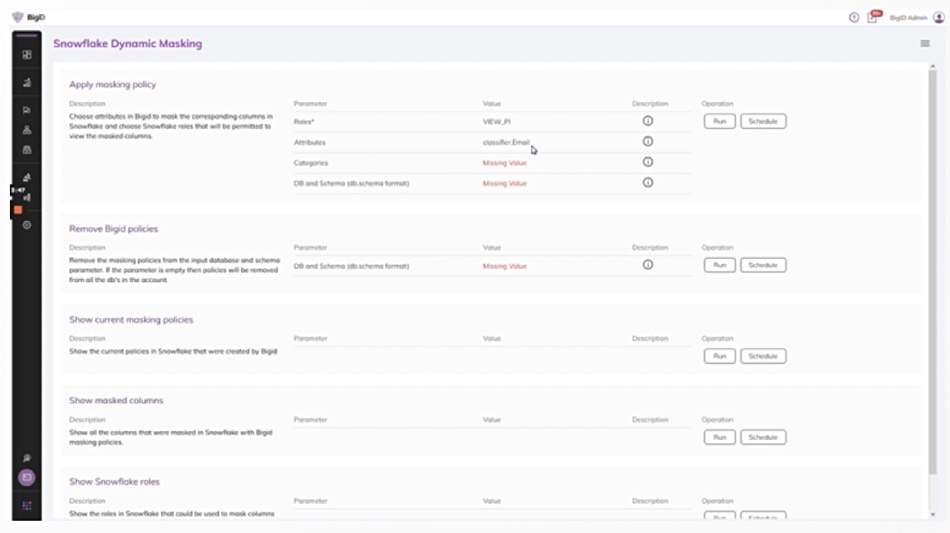
Task: Click the Show current masking policies heading
Action: 131,319
